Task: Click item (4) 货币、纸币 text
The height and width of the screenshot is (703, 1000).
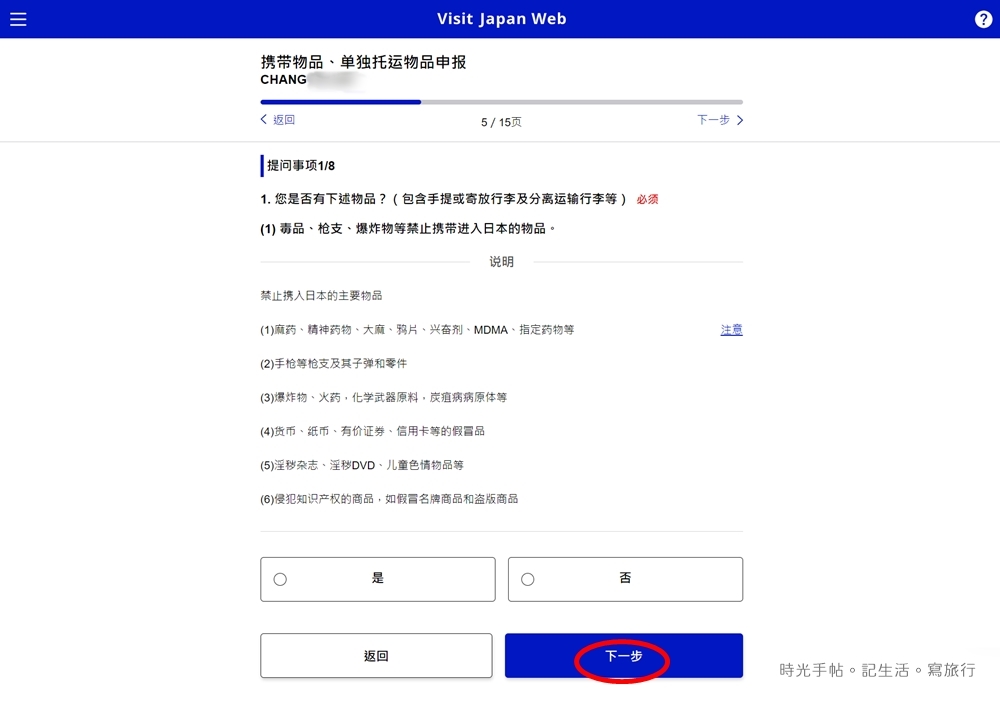Action: (x=372, y=431)
